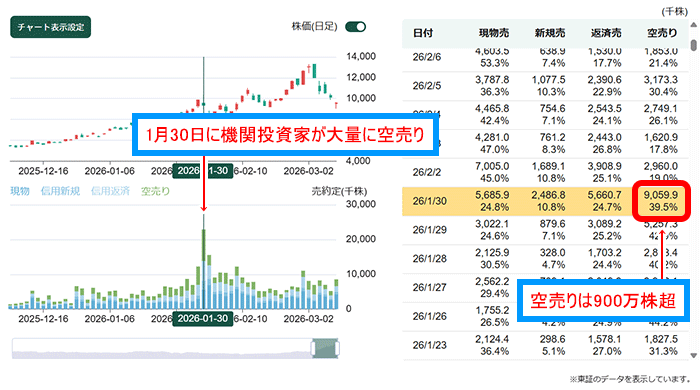The height and width of the screenshot is (390, 700).
Task: Toggle the 株価(日足) switch
Action: (x=355, y=27)
